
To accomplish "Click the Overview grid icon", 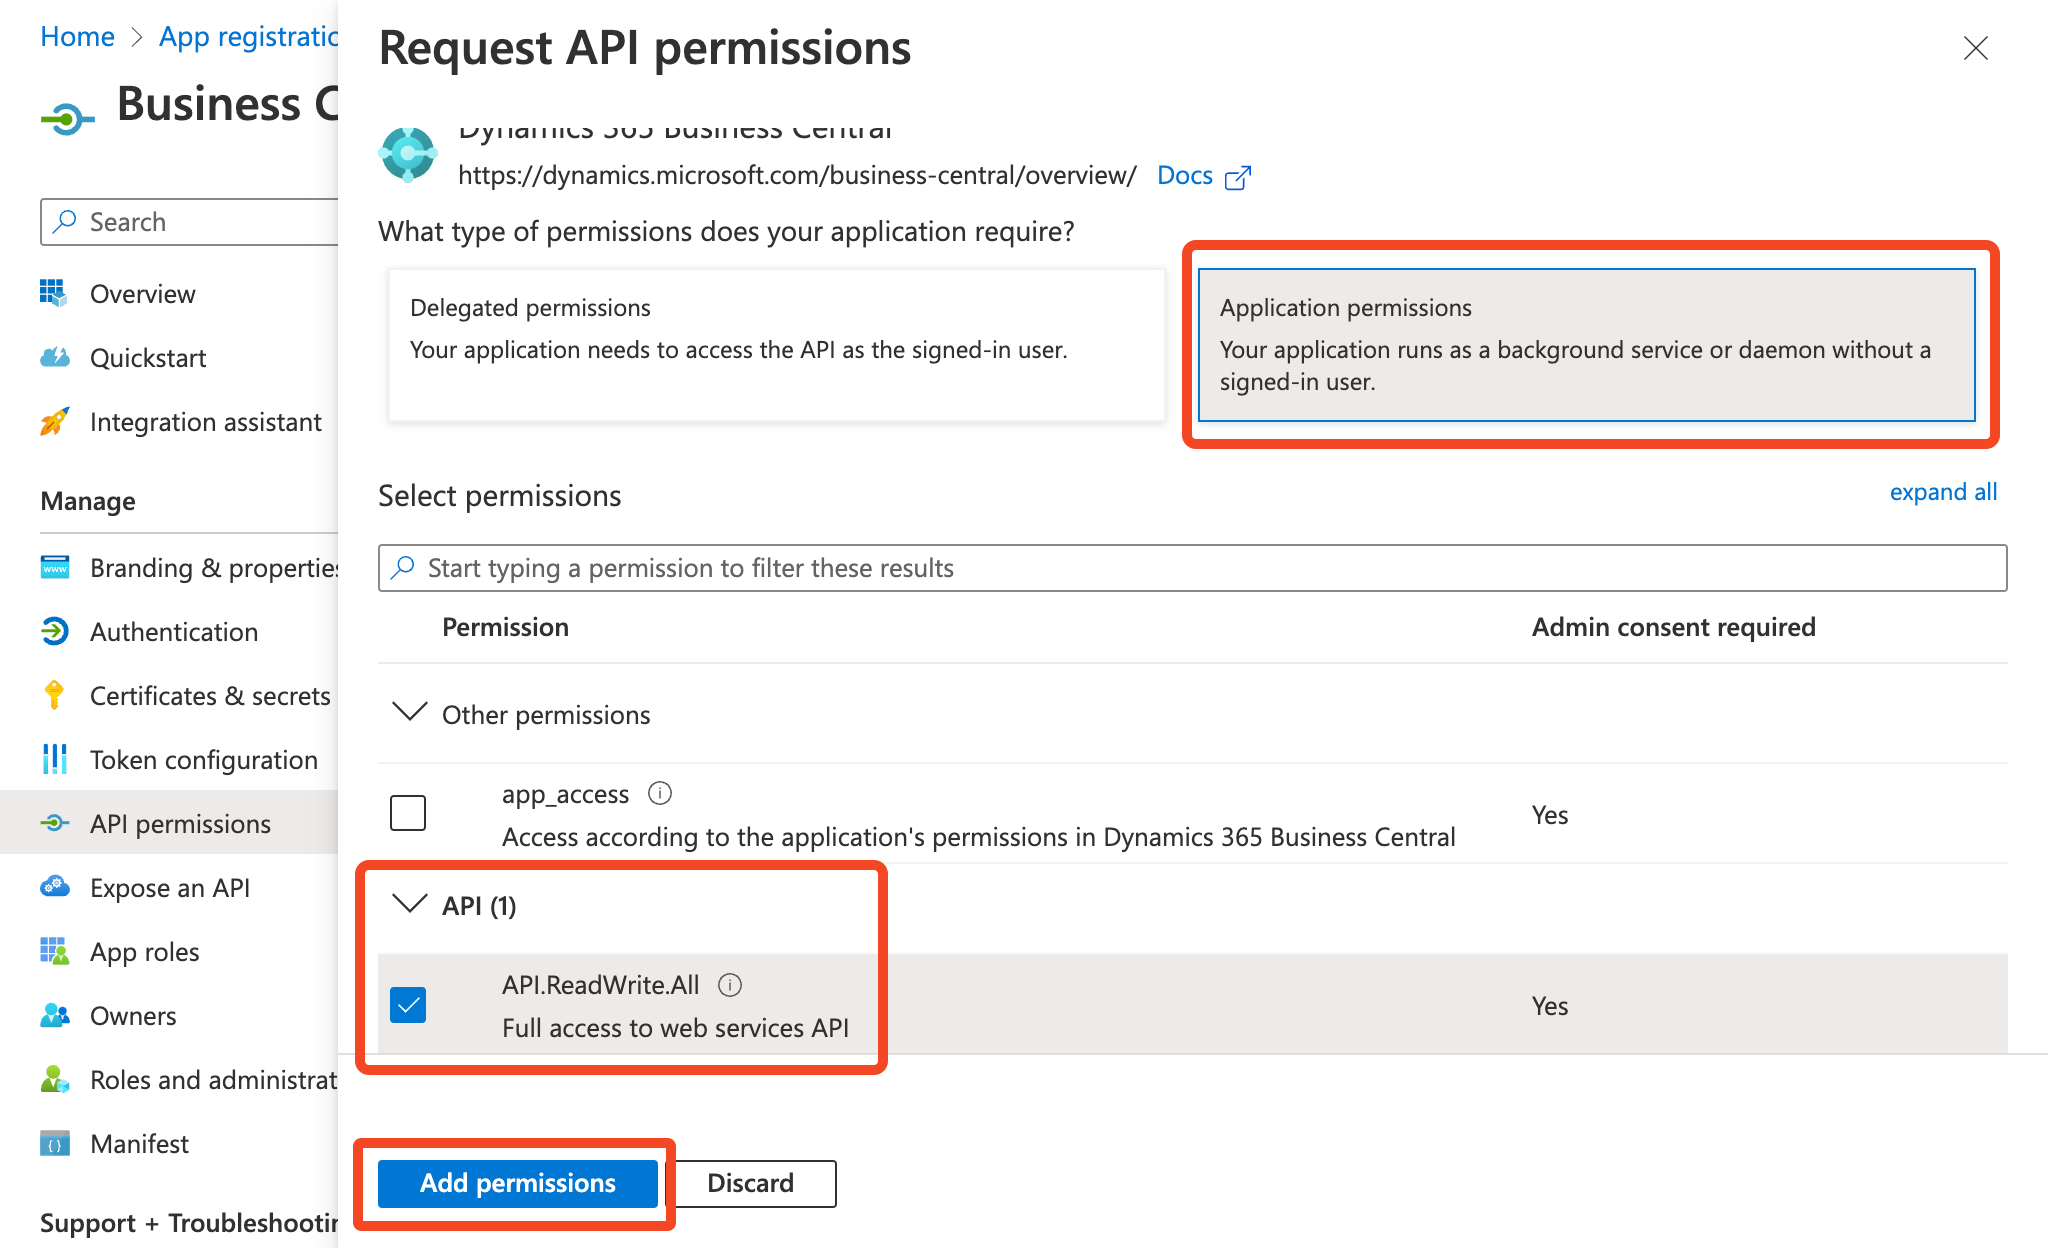I will 54,293.
